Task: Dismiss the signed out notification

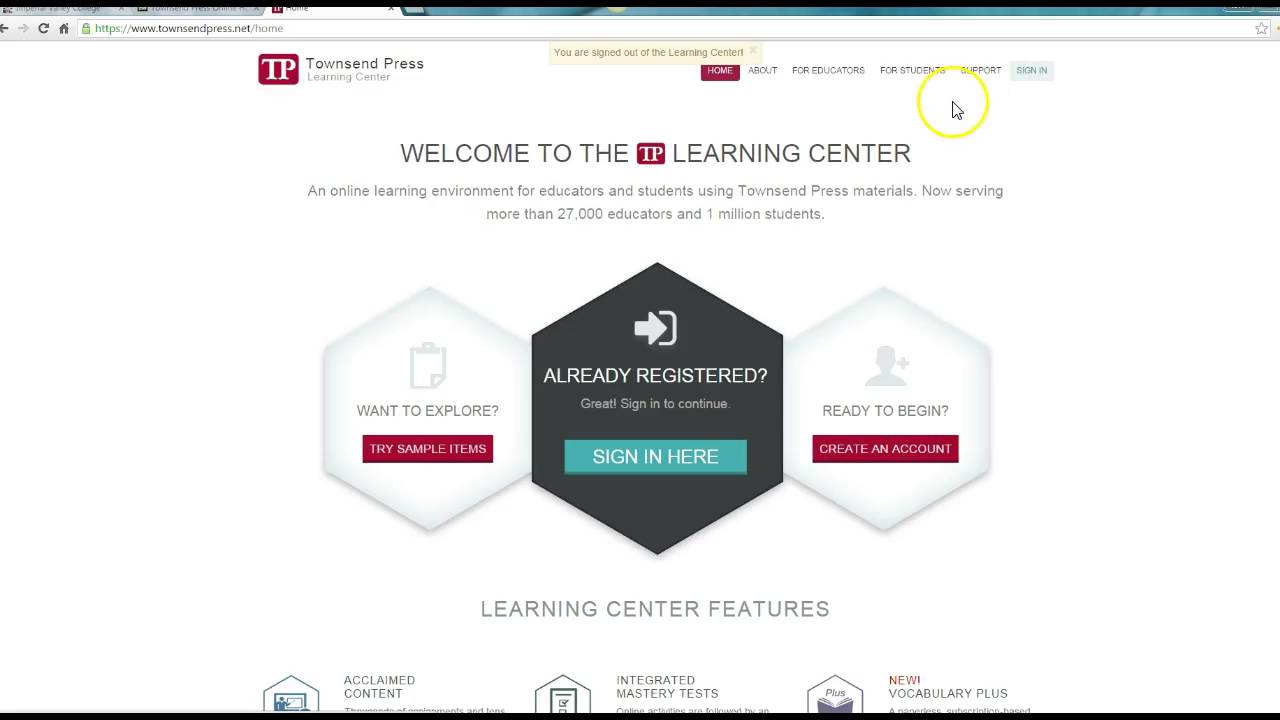Action: click(x=753, y=51)
